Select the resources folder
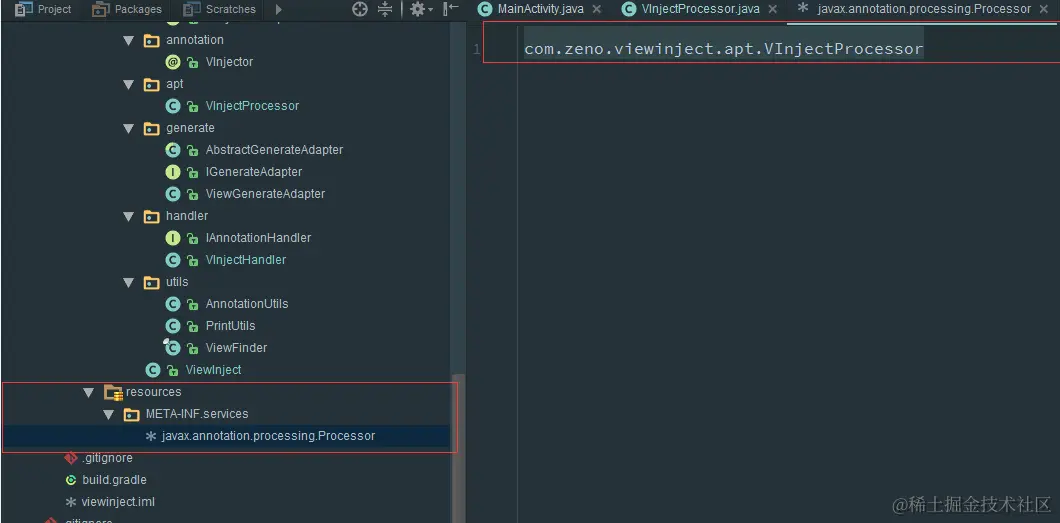This screenshot has height=523, width=1060. point(153,392)
